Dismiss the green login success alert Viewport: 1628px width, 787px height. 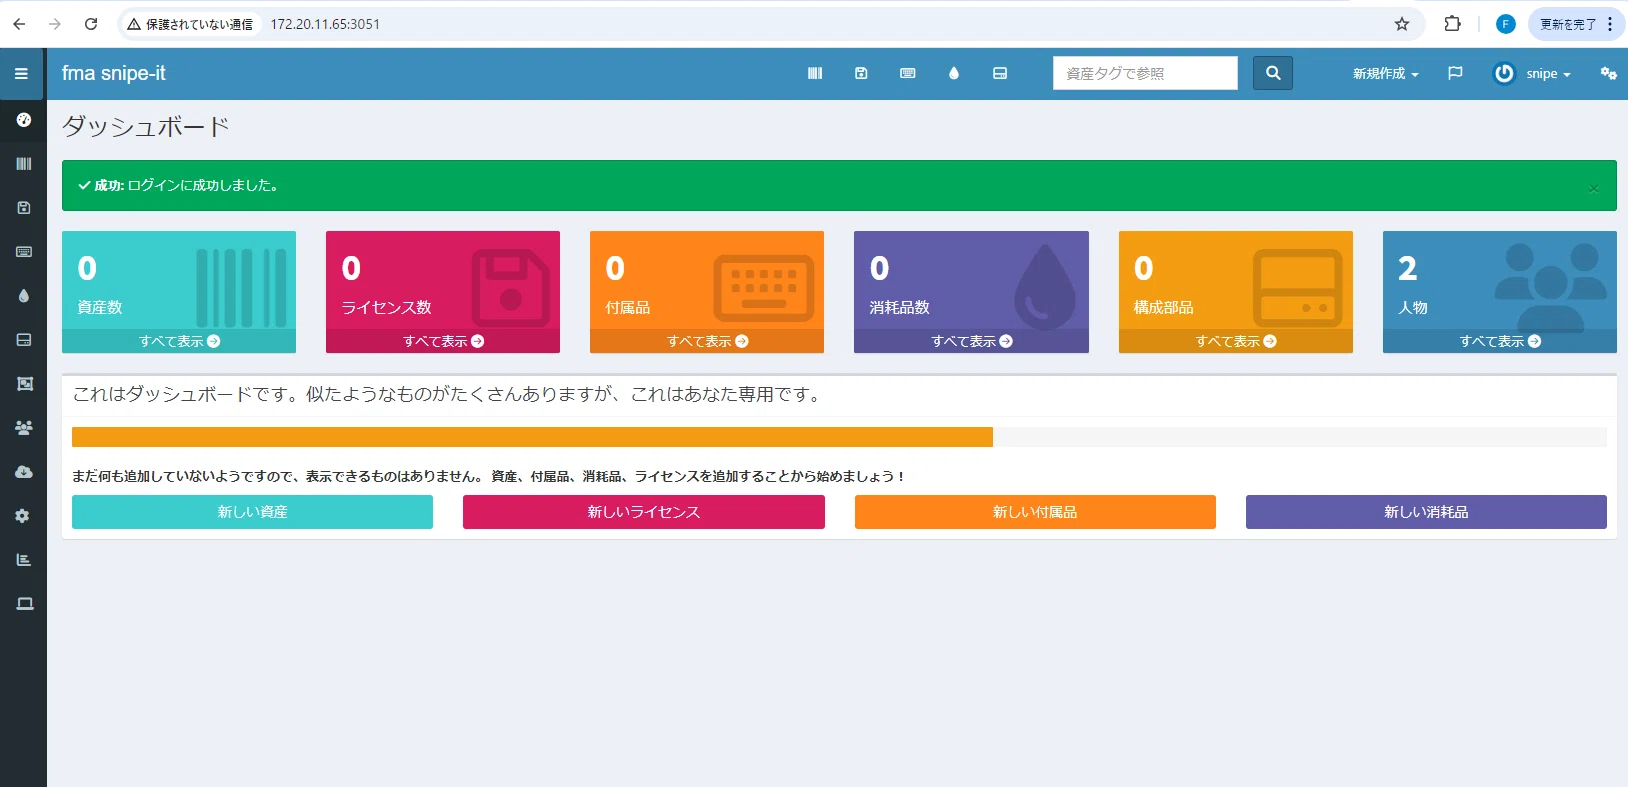(1593, 187)
